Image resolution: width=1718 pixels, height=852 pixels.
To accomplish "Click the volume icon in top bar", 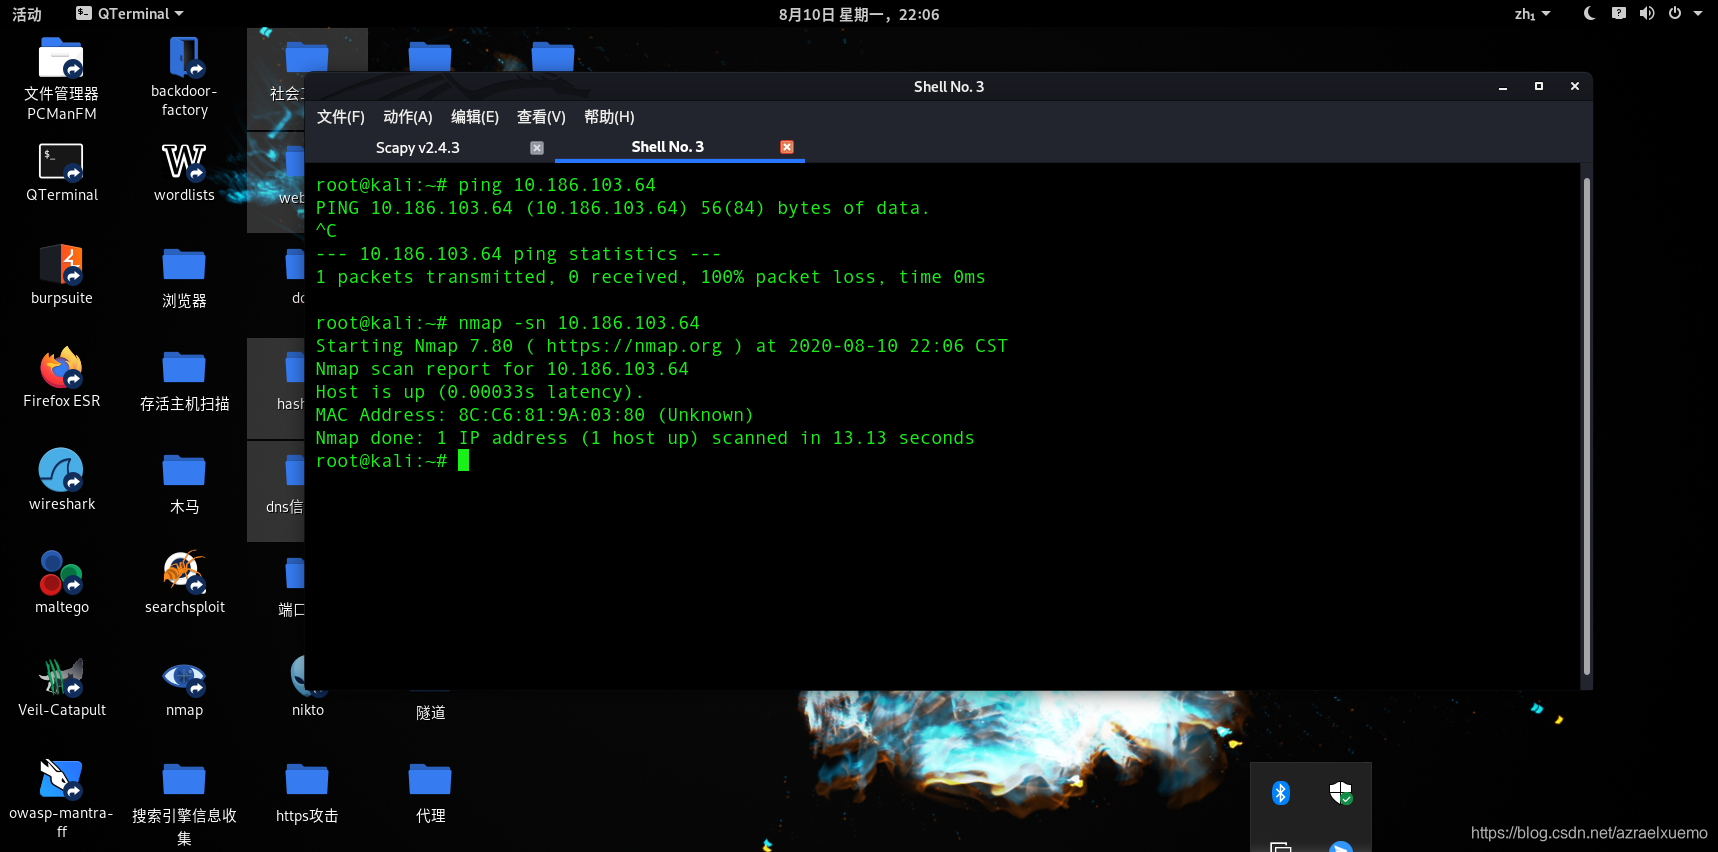I will pos(1647,14).
